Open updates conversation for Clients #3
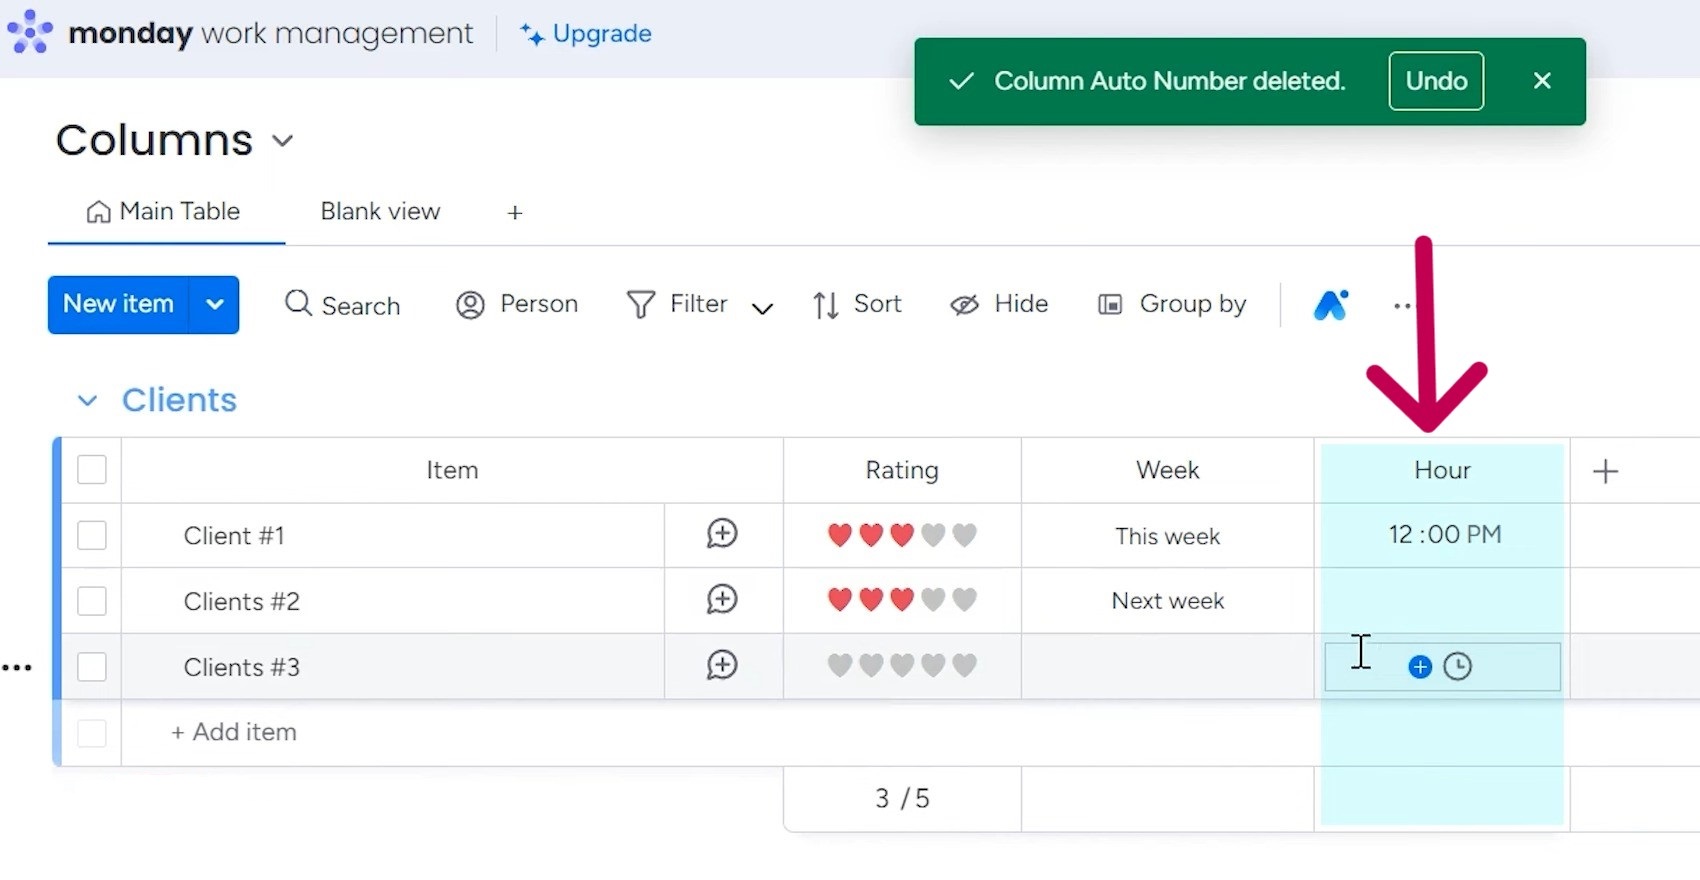This screenshot has width=1700, height=880. [x=722, y=666]
